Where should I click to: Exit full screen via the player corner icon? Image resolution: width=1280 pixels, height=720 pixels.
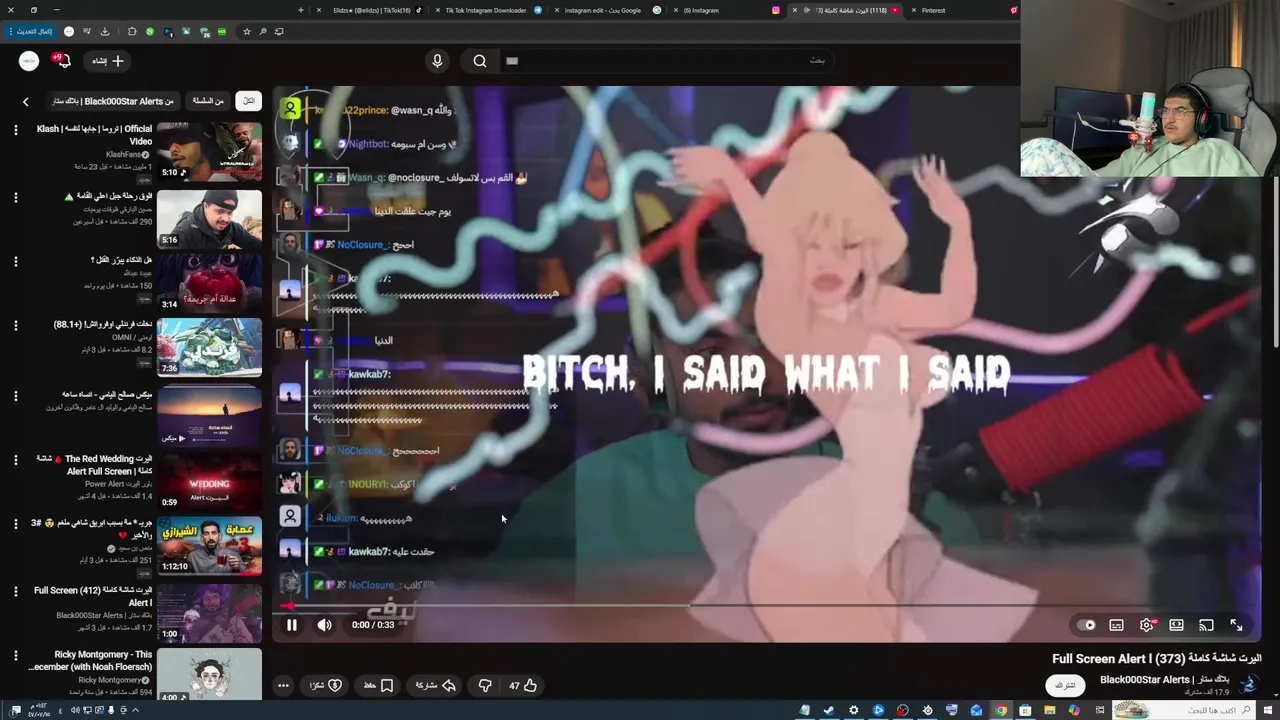point(1237,625)
